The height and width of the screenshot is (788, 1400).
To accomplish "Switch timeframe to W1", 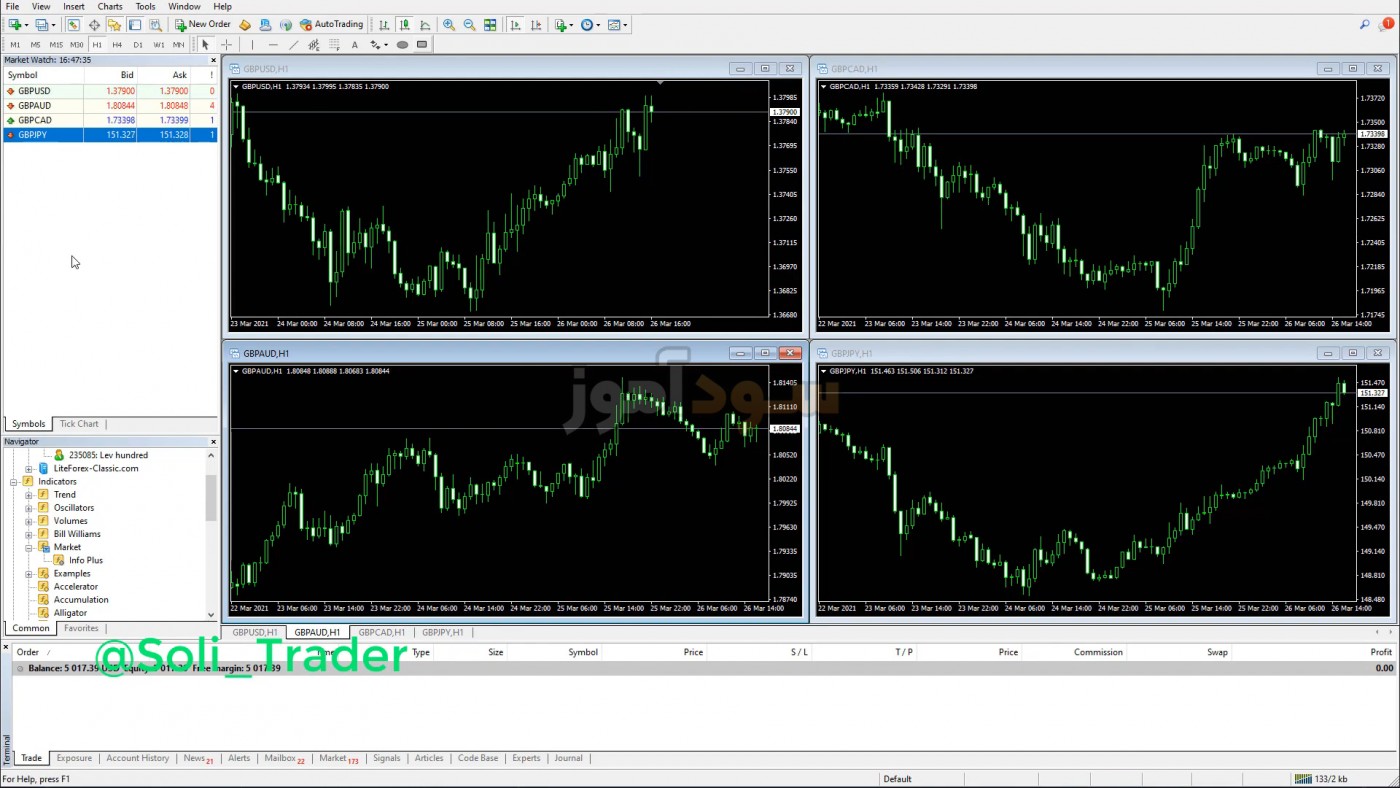I will click(158, 45).
